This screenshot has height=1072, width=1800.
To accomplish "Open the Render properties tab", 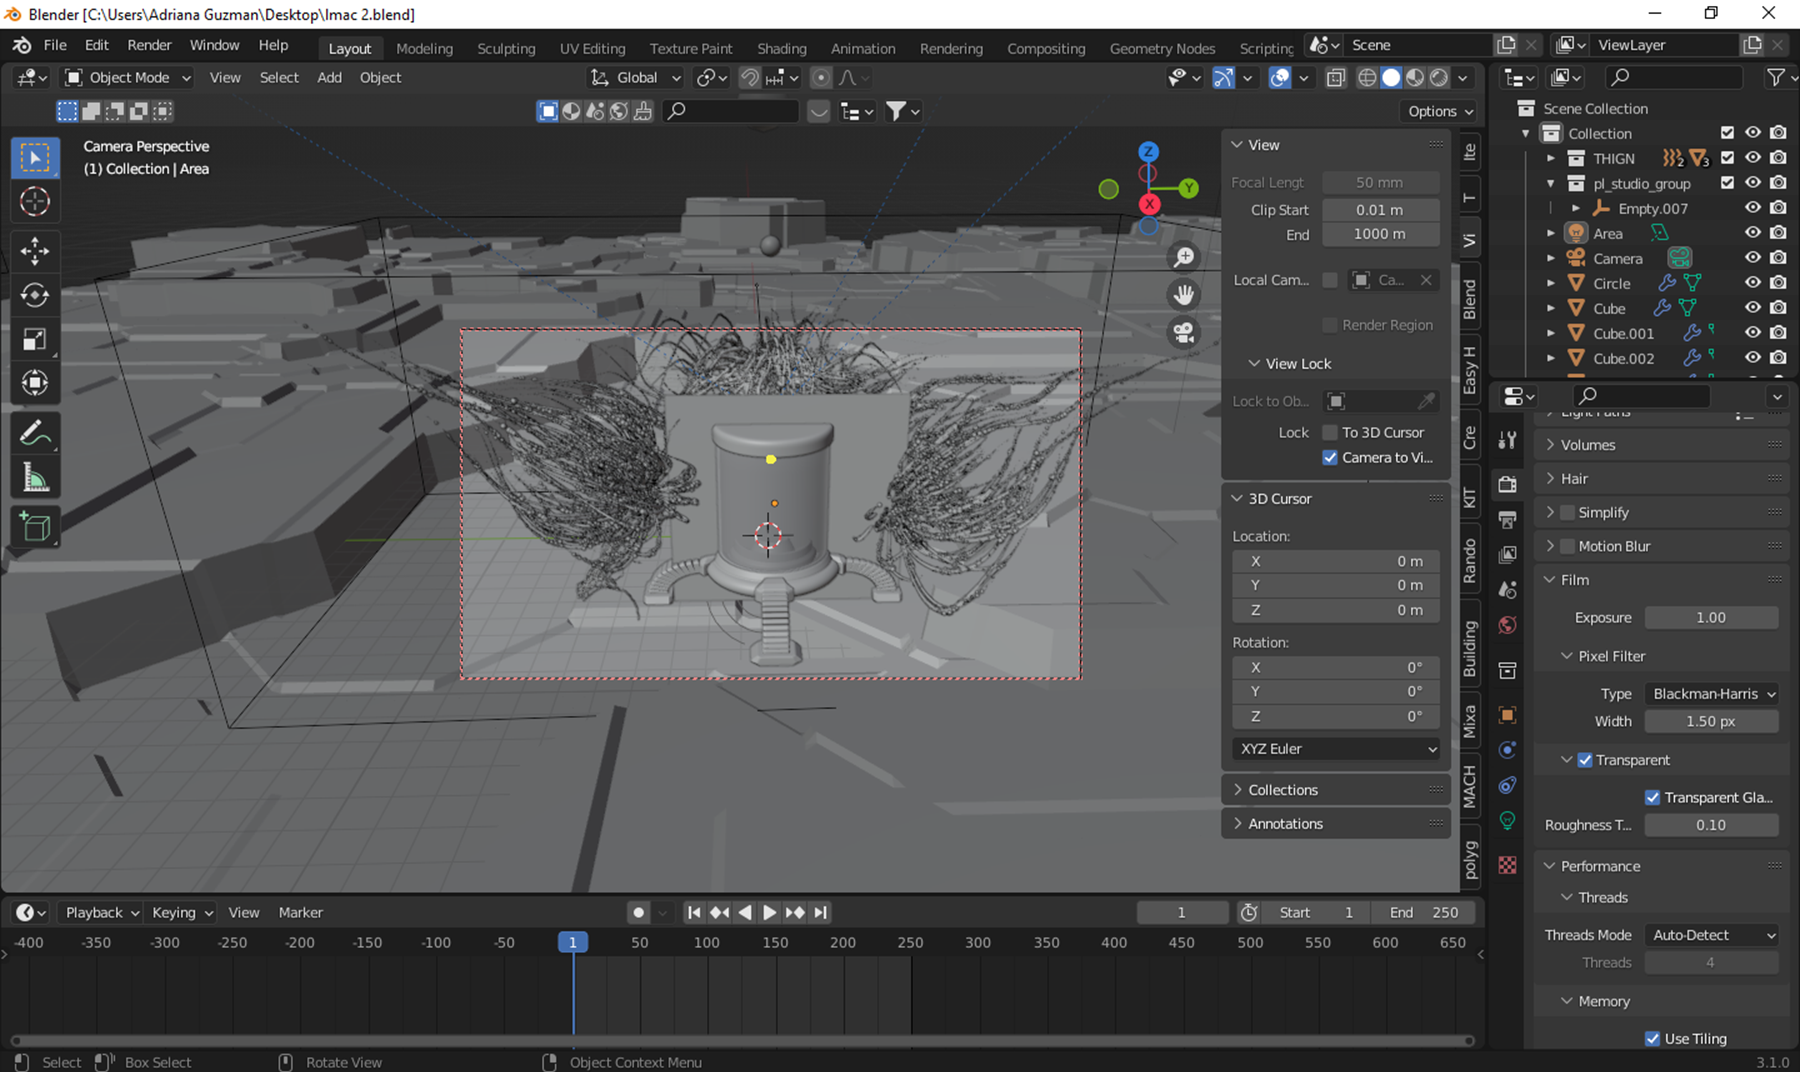I will [1507, 484].
